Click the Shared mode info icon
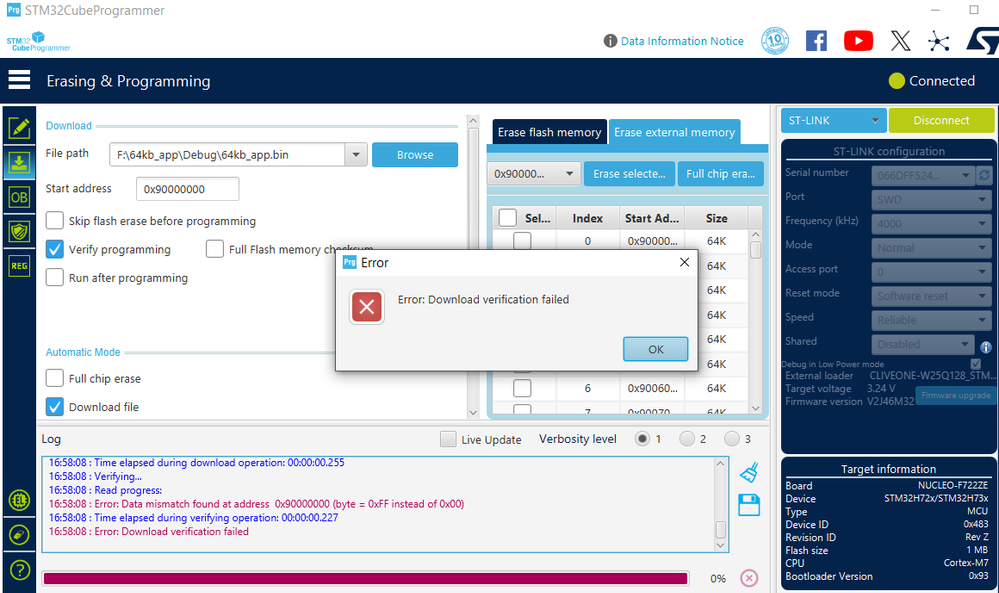 click(986, 347)
